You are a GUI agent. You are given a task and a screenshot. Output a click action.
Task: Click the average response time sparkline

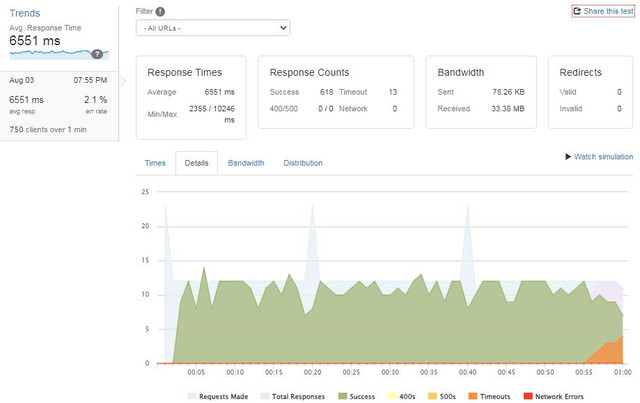[x=59, y=54]
